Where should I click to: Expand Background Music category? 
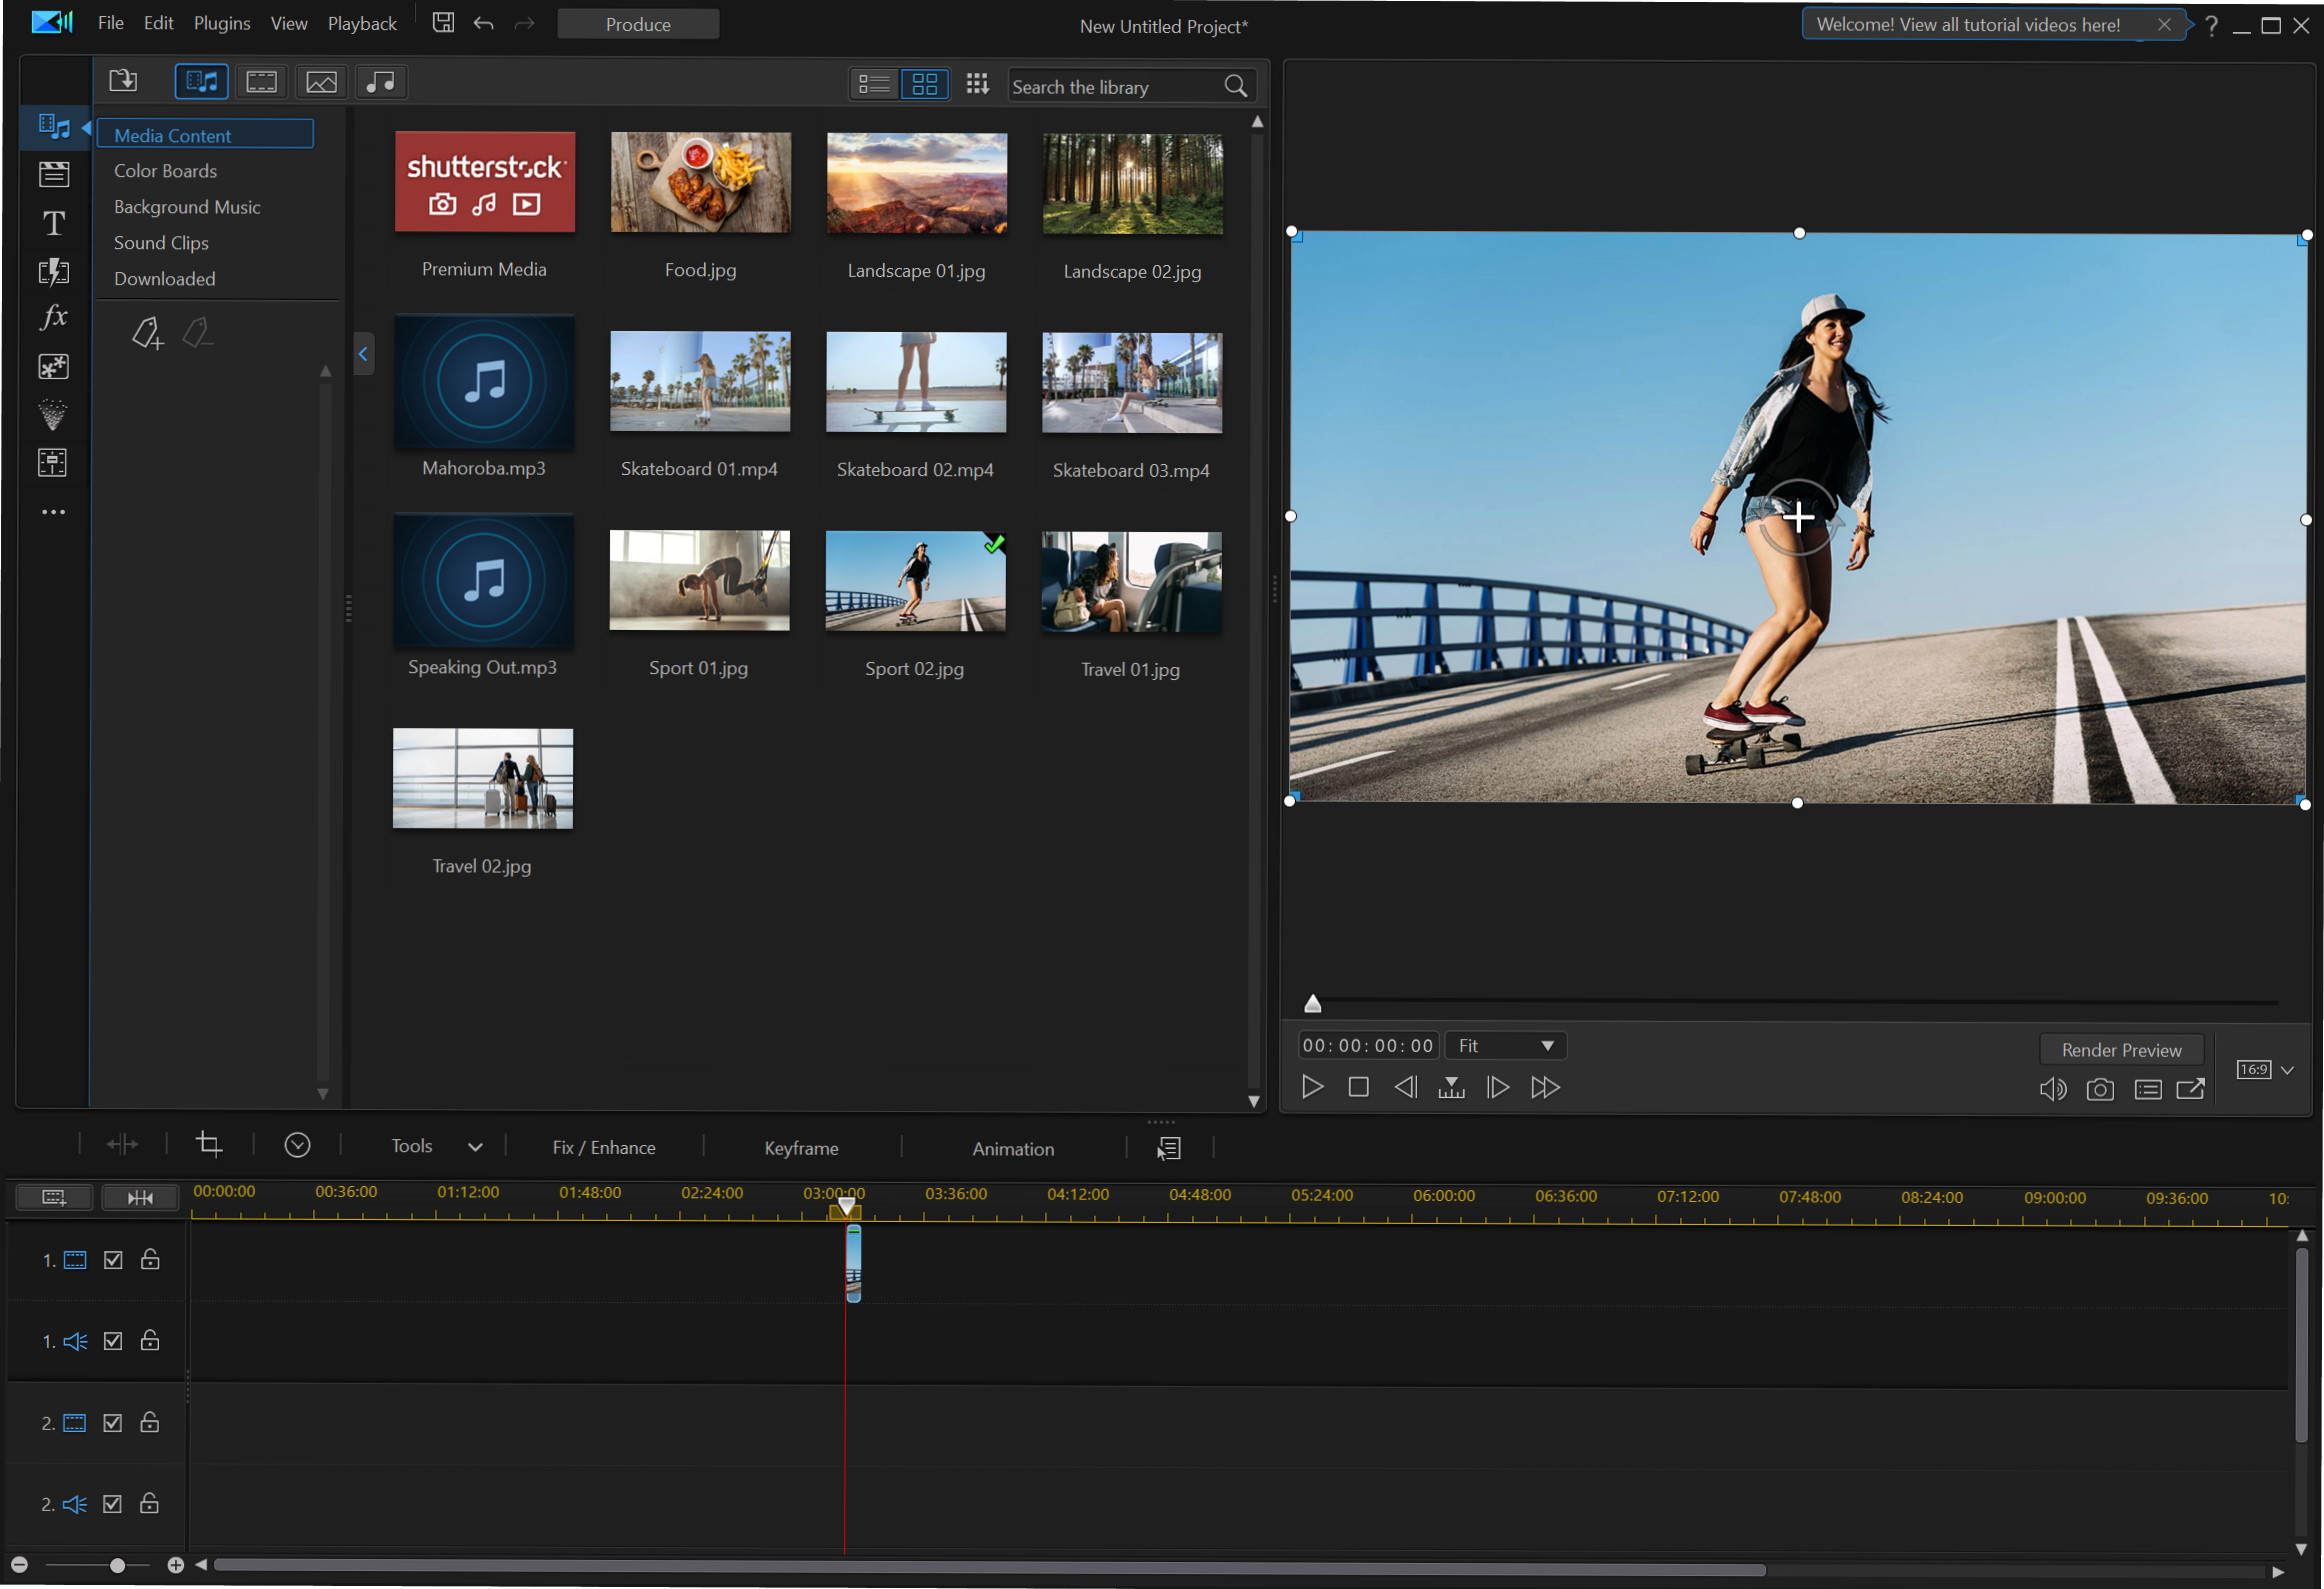click(187, 207)
